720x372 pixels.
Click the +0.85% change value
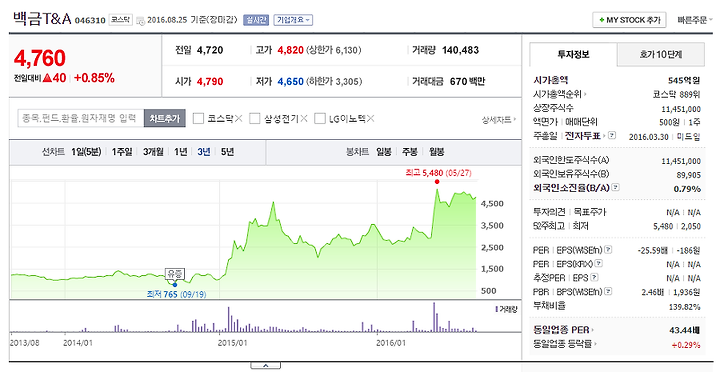(94, 78)
